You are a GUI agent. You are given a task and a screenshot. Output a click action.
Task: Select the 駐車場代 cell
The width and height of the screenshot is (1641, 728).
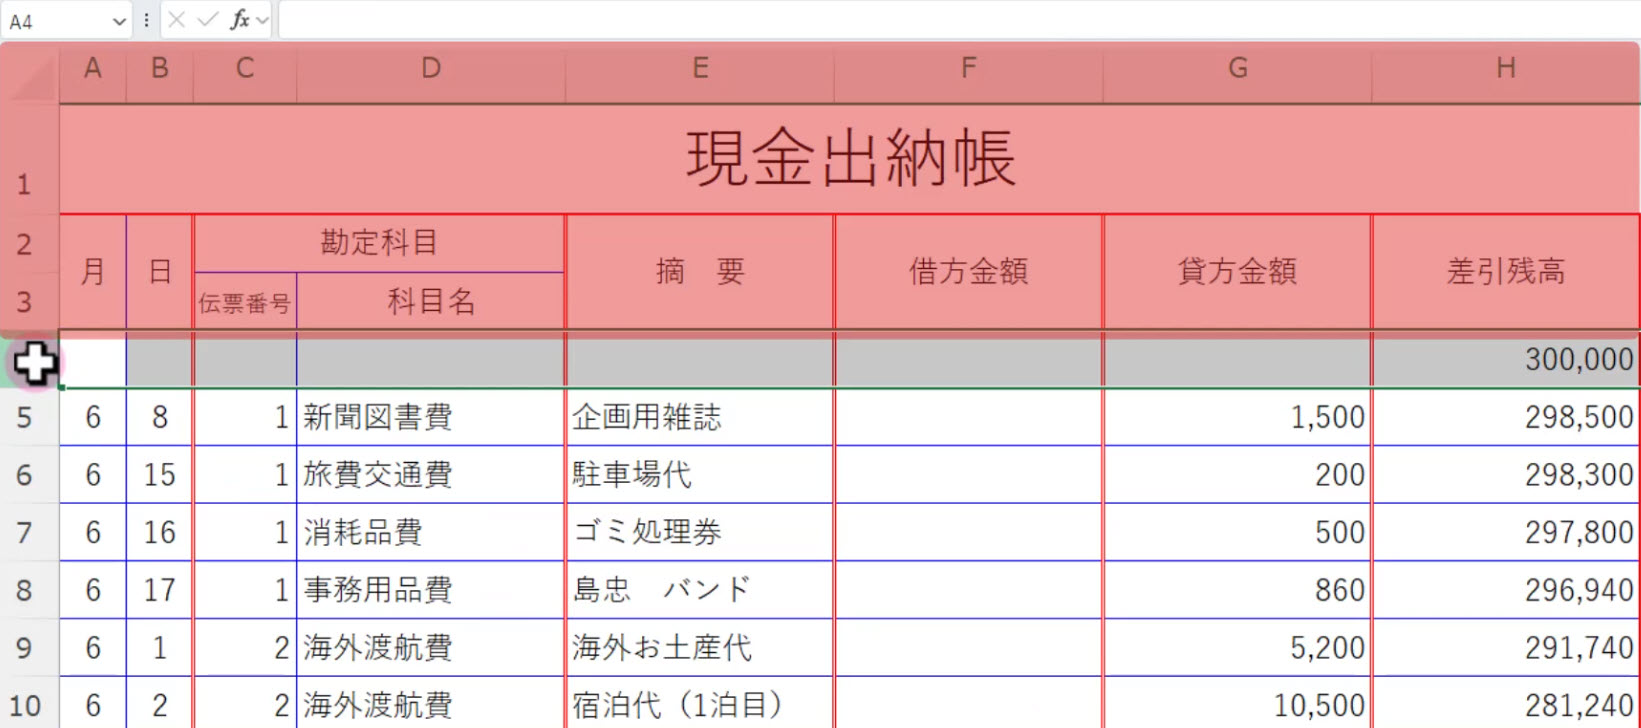pyautogui.click(x=699, y=474)
